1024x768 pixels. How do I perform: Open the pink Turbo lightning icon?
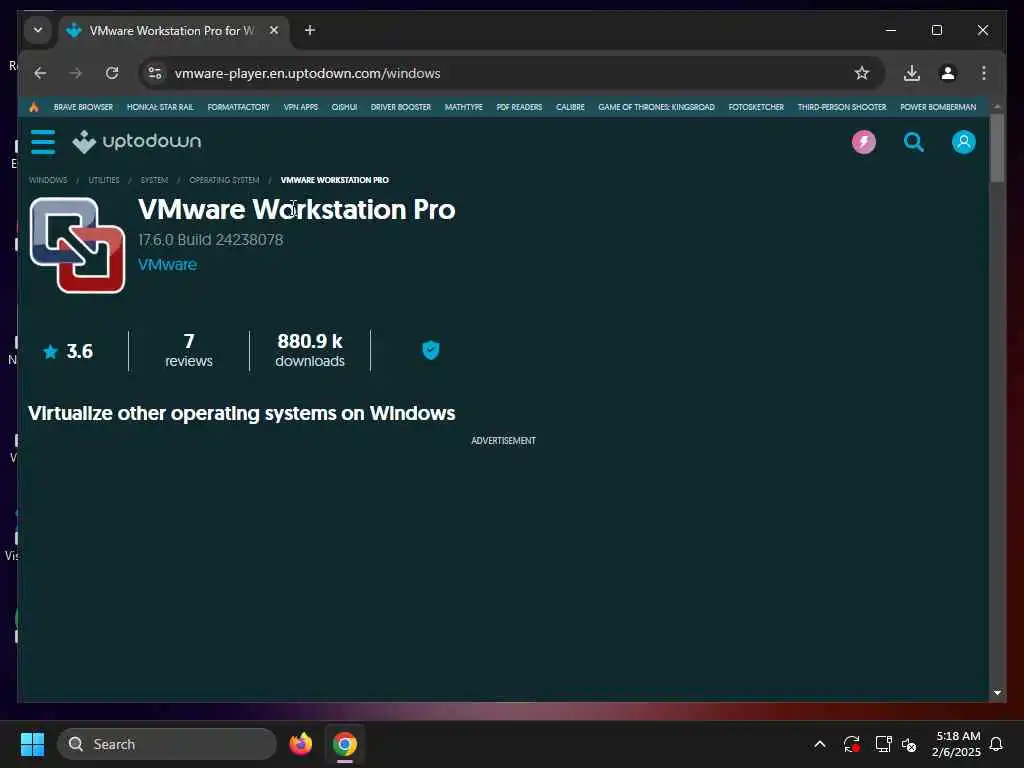point(863,142)
